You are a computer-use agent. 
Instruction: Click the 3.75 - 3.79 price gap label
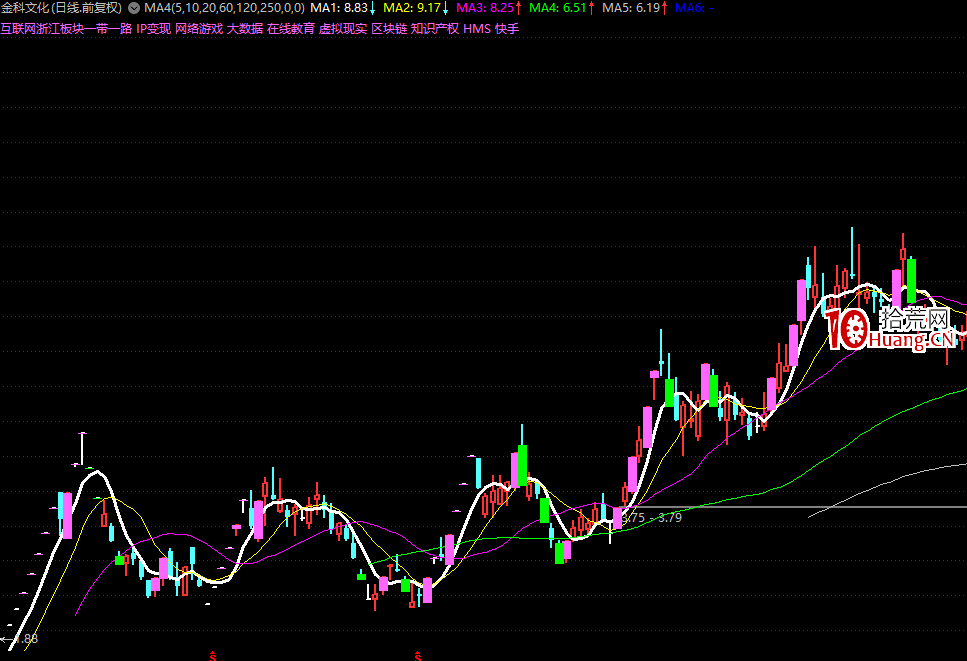652,518
